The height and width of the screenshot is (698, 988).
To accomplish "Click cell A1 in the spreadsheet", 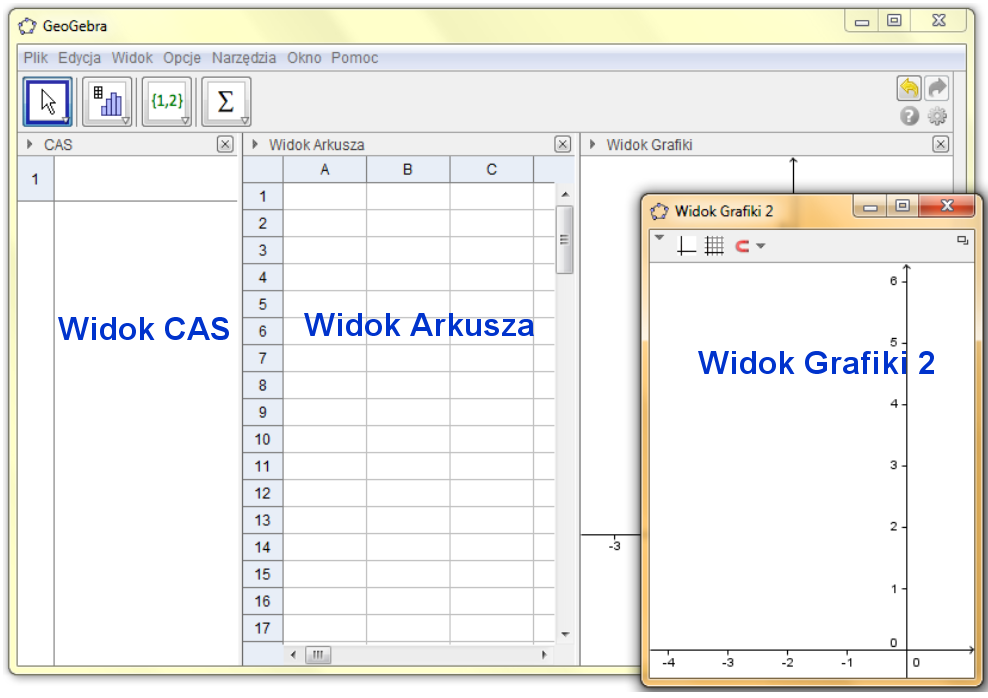I will pyautogui.click(x=325, y=197).
